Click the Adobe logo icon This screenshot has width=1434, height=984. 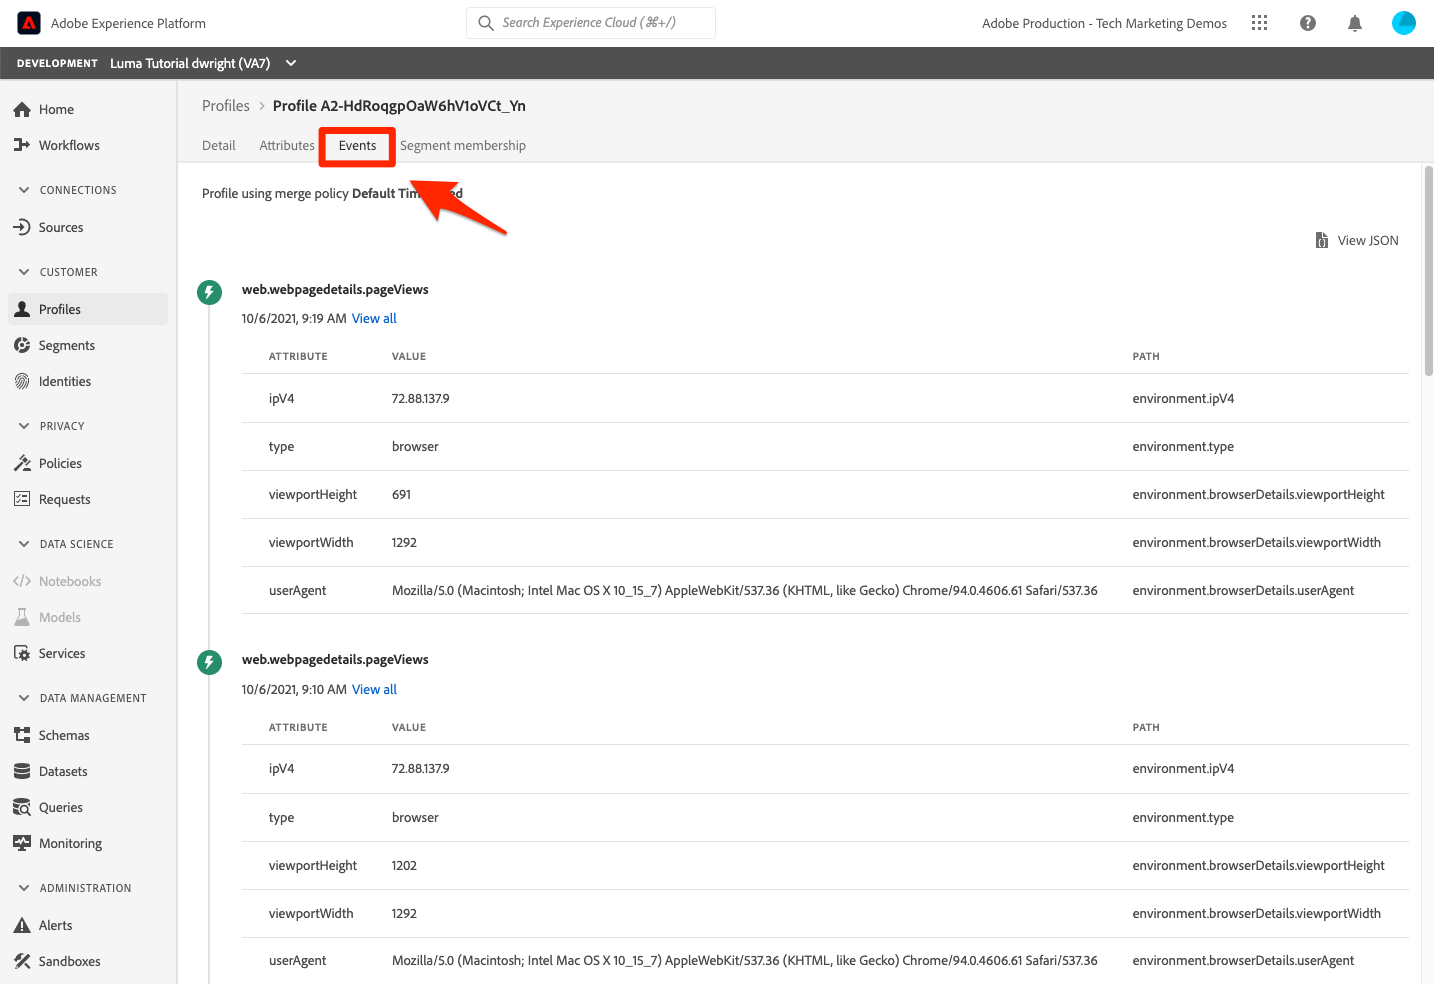29,23
